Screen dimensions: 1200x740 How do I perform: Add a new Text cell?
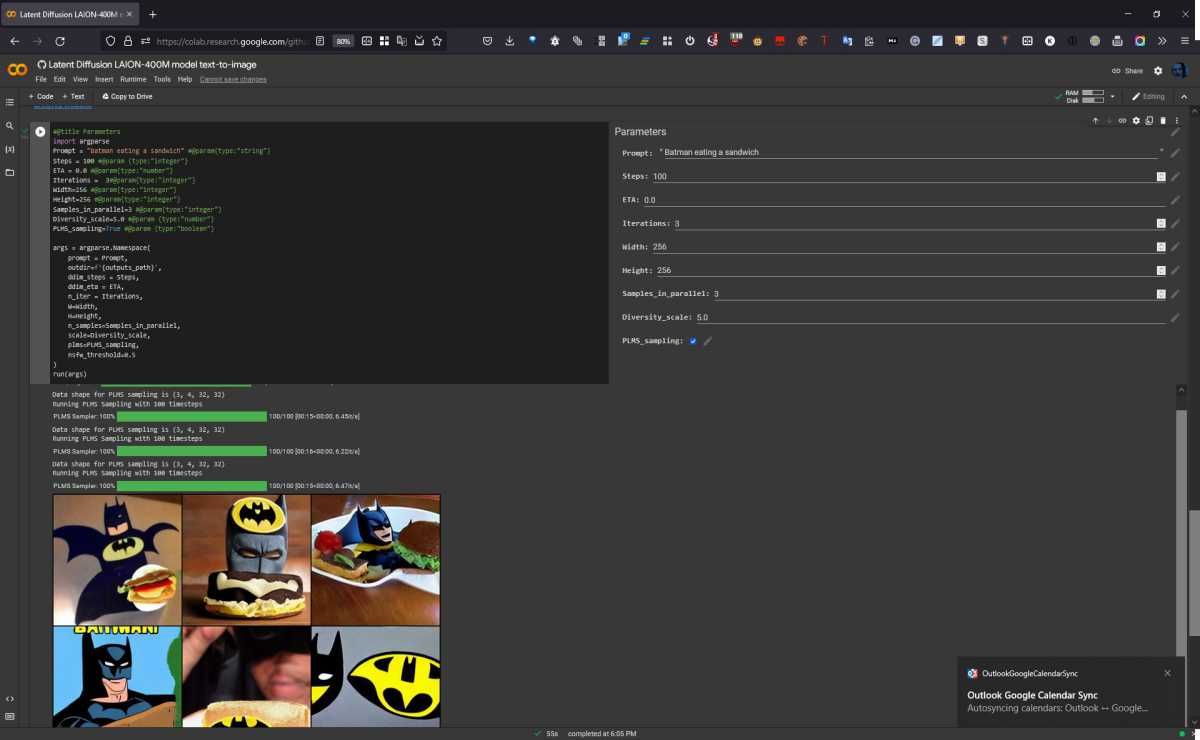73,96
